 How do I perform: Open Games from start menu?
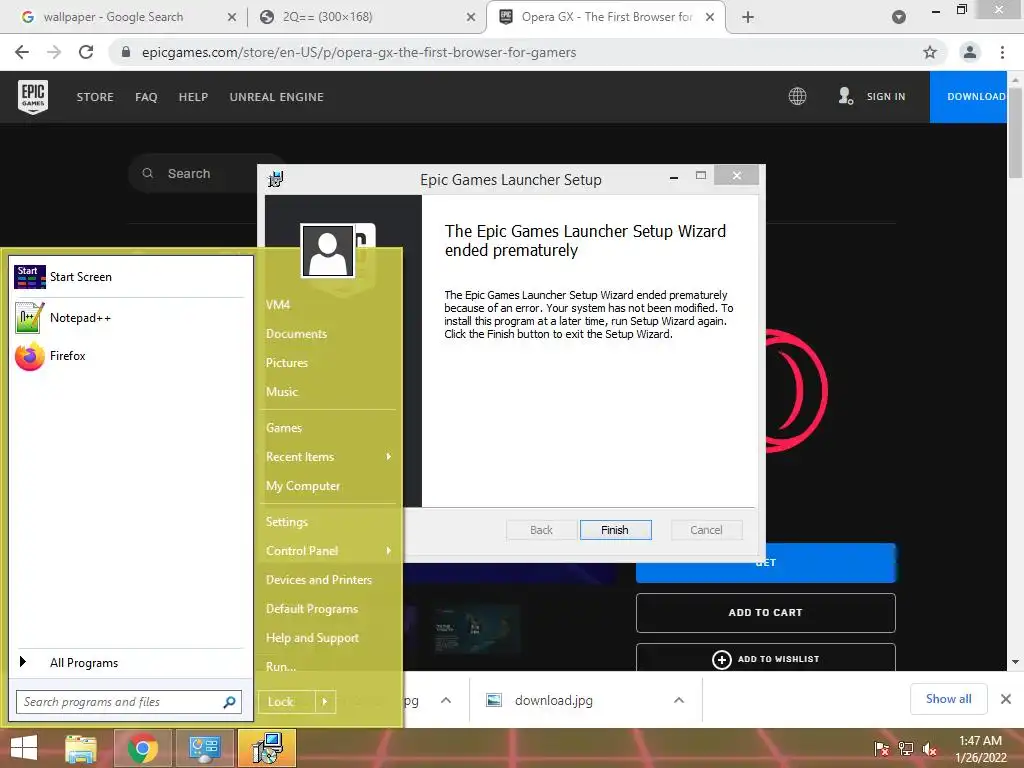pos(284,428)
